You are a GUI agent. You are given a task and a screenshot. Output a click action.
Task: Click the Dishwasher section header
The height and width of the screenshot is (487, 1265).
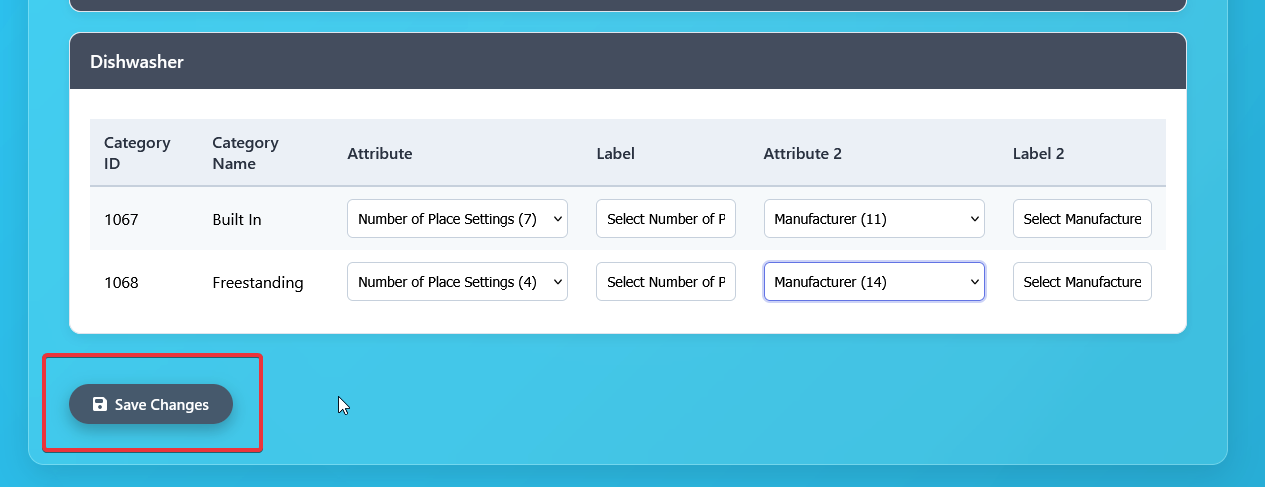pyautogui.click(x=137, y=62)
